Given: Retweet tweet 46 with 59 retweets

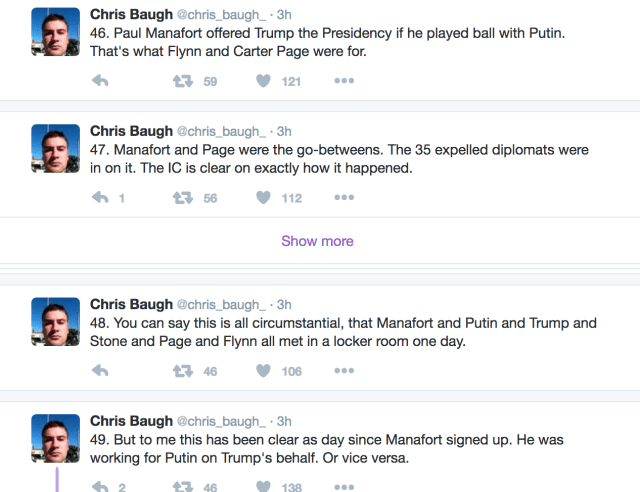Looking at the screenshot, I should tap(182, 82).
